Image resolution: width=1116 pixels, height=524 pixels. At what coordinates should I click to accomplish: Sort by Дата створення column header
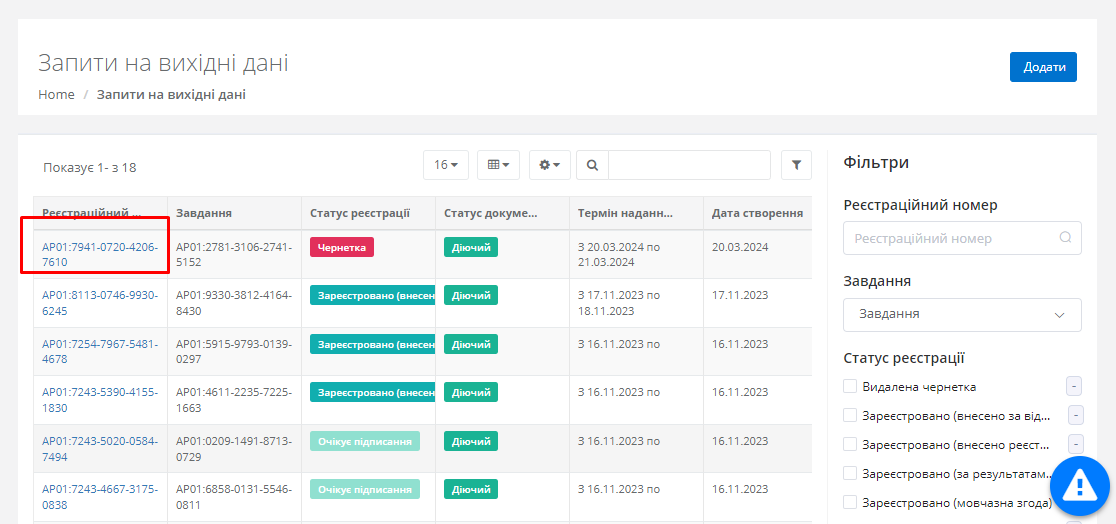pos(757,213)
